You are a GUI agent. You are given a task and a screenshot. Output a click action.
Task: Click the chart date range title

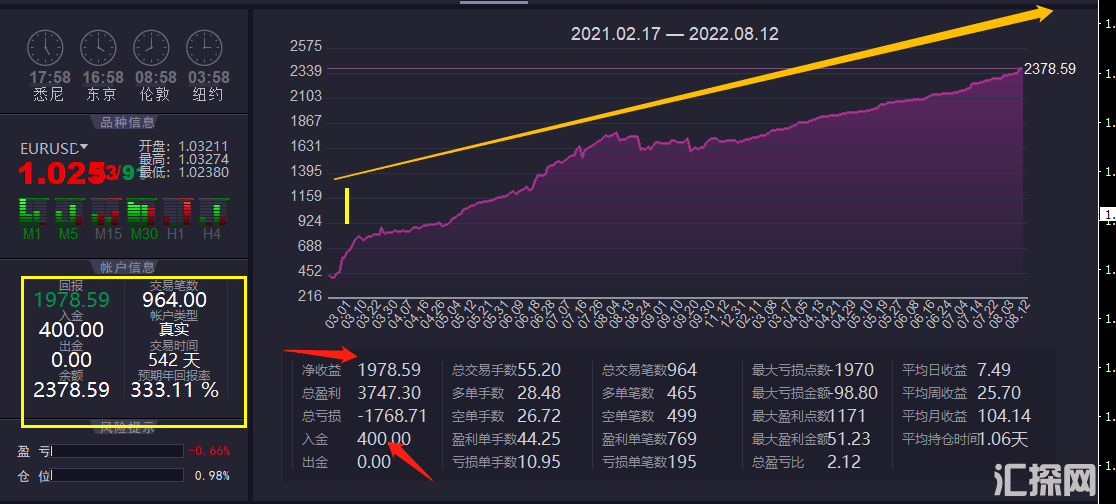tap(674, 34)
